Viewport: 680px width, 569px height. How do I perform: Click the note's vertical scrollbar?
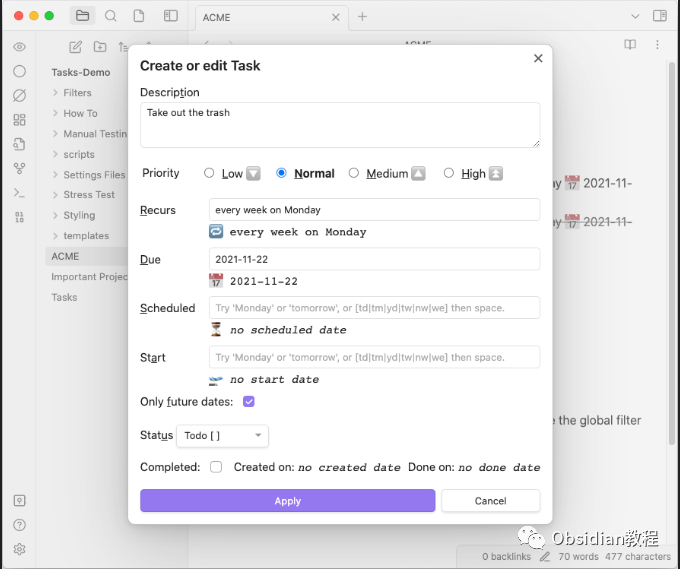pos(671,253)
